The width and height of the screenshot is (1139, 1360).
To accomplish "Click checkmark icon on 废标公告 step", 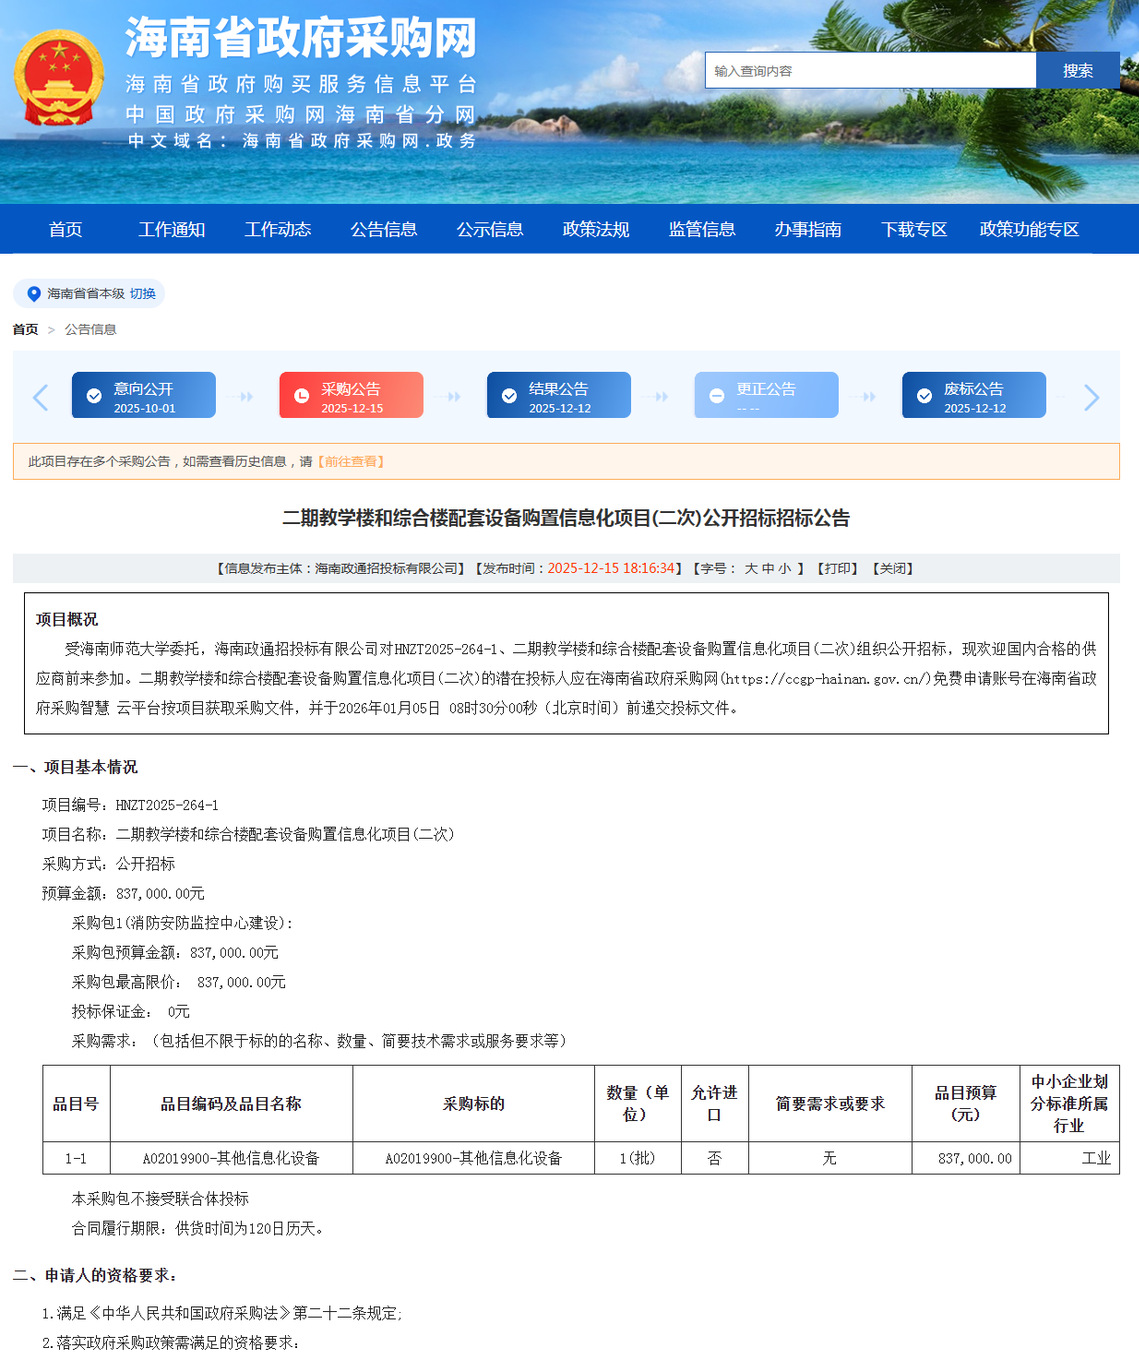I will click(x=924, y=396).
